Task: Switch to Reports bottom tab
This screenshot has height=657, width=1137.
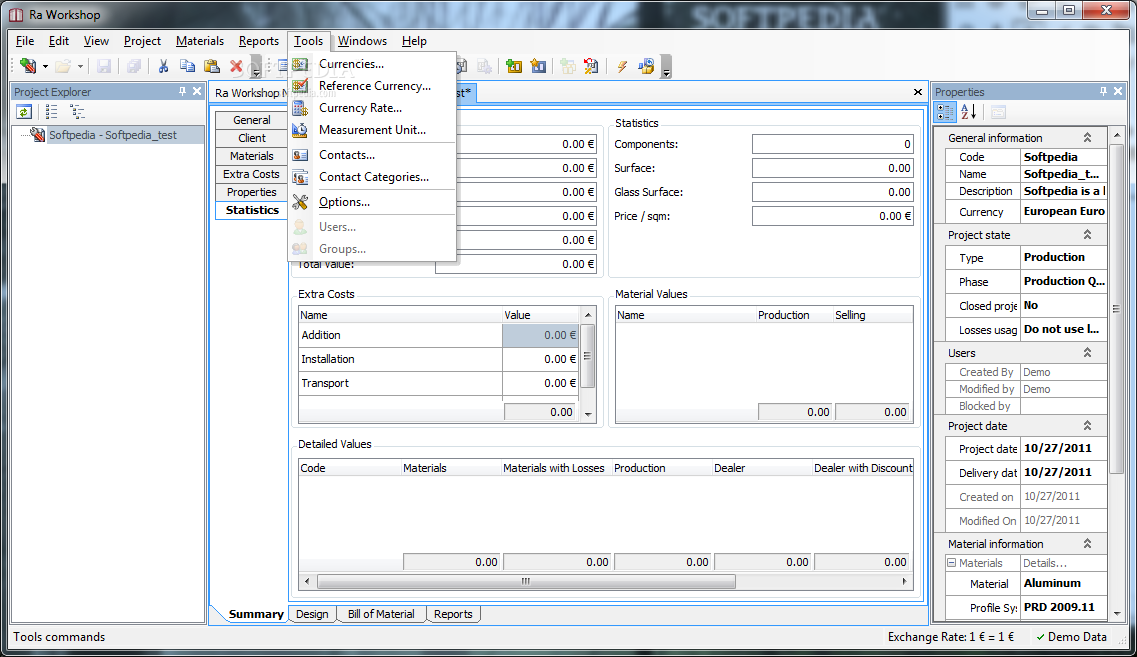Action: click(x=453, y=614)
